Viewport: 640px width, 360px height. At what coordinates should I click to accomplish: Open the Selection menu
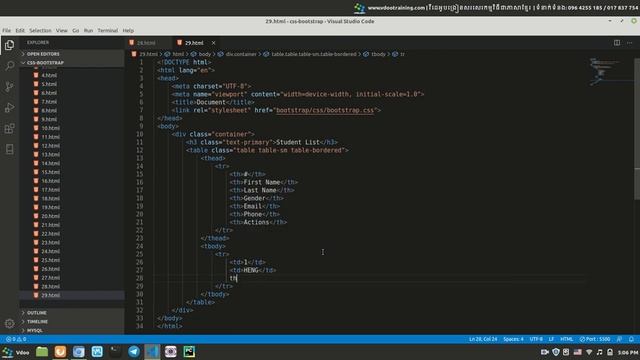40,31
